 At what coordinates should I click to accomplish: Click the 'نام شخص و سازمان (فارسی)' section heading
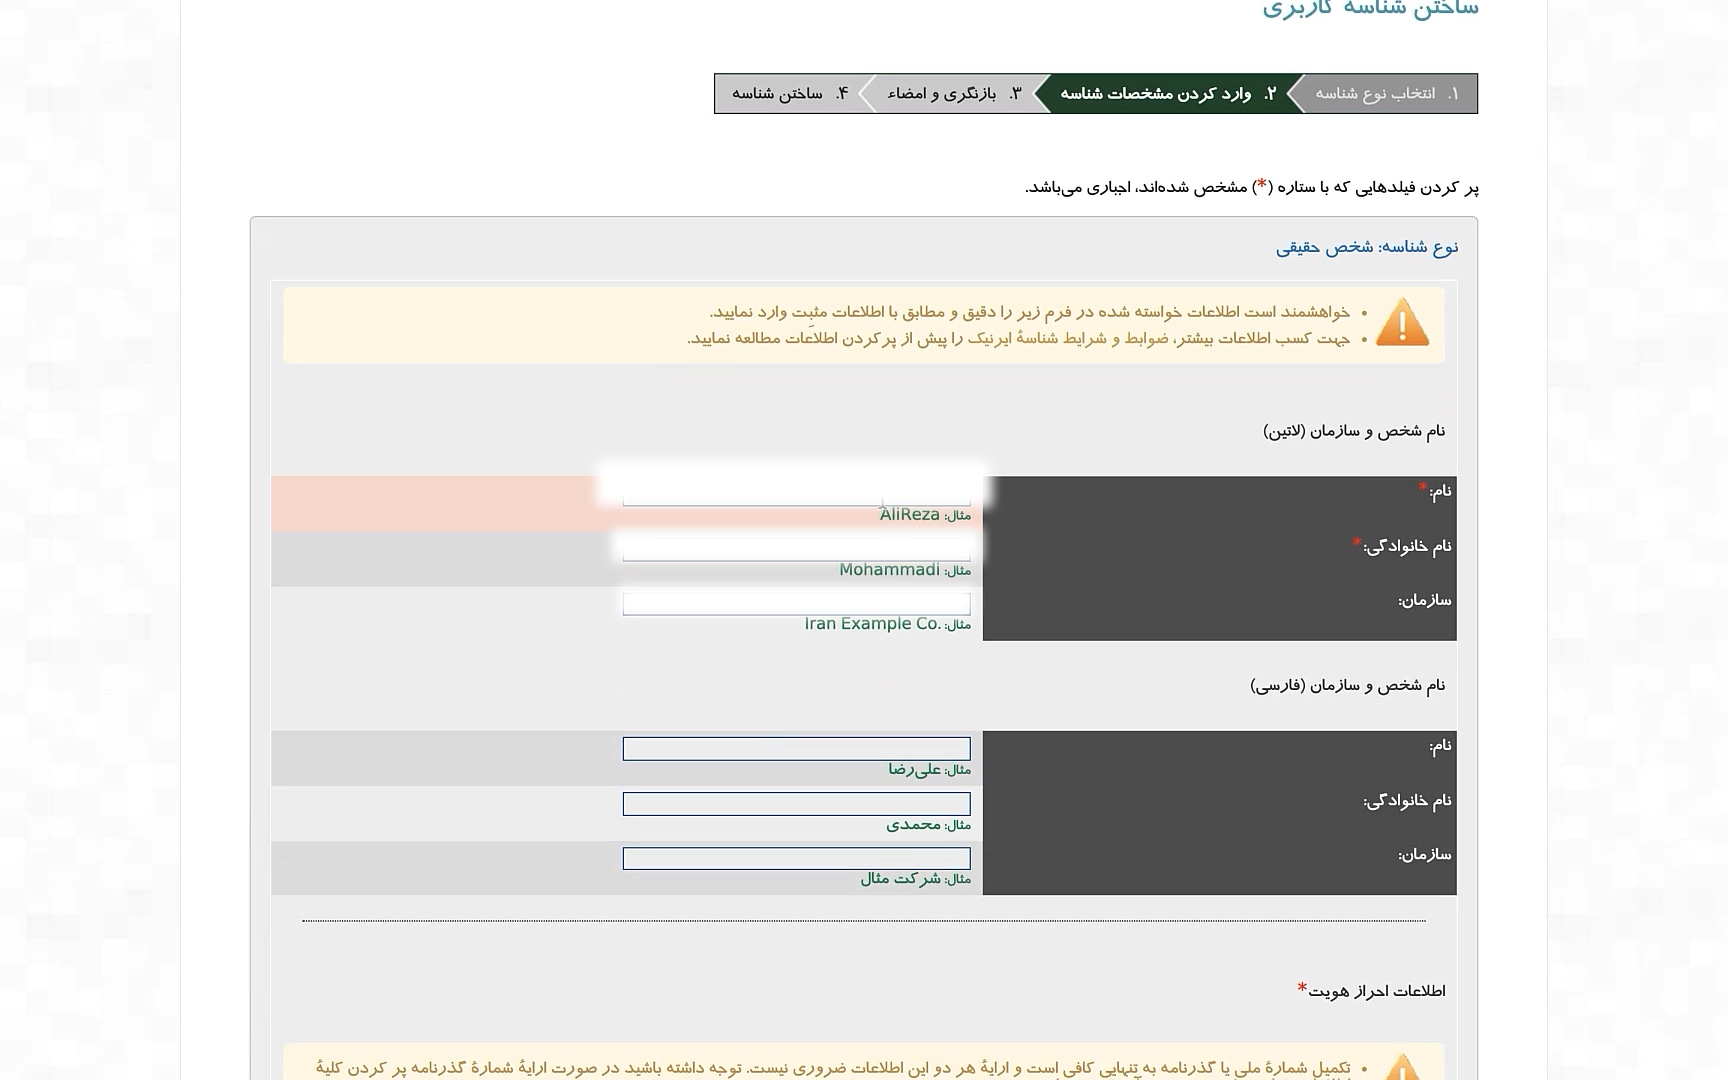click(1347, 686)
